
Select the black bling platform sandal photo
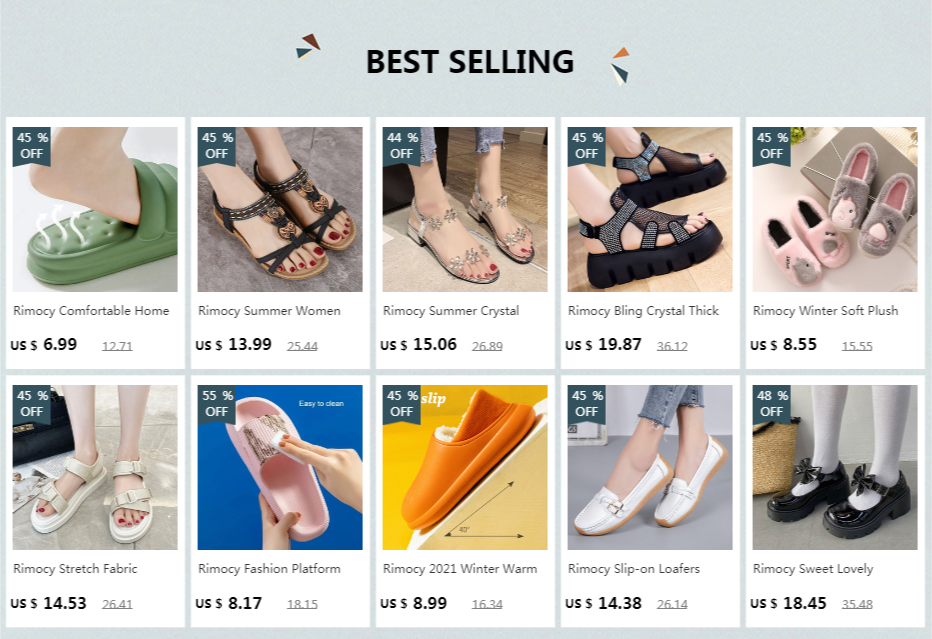[x=650, y=210]
